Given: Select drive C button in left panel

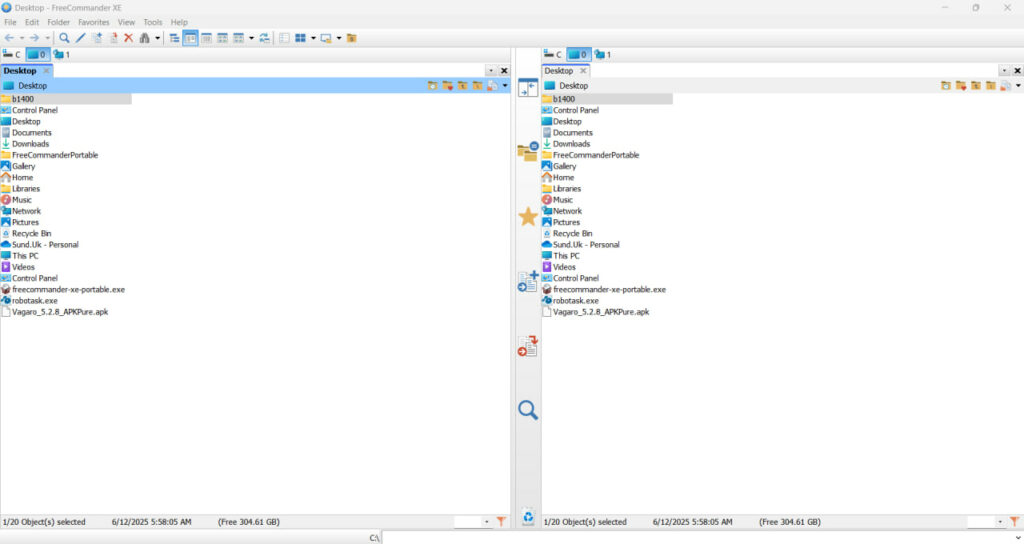Looking at the screenshot, I should (x=12, y=54).
